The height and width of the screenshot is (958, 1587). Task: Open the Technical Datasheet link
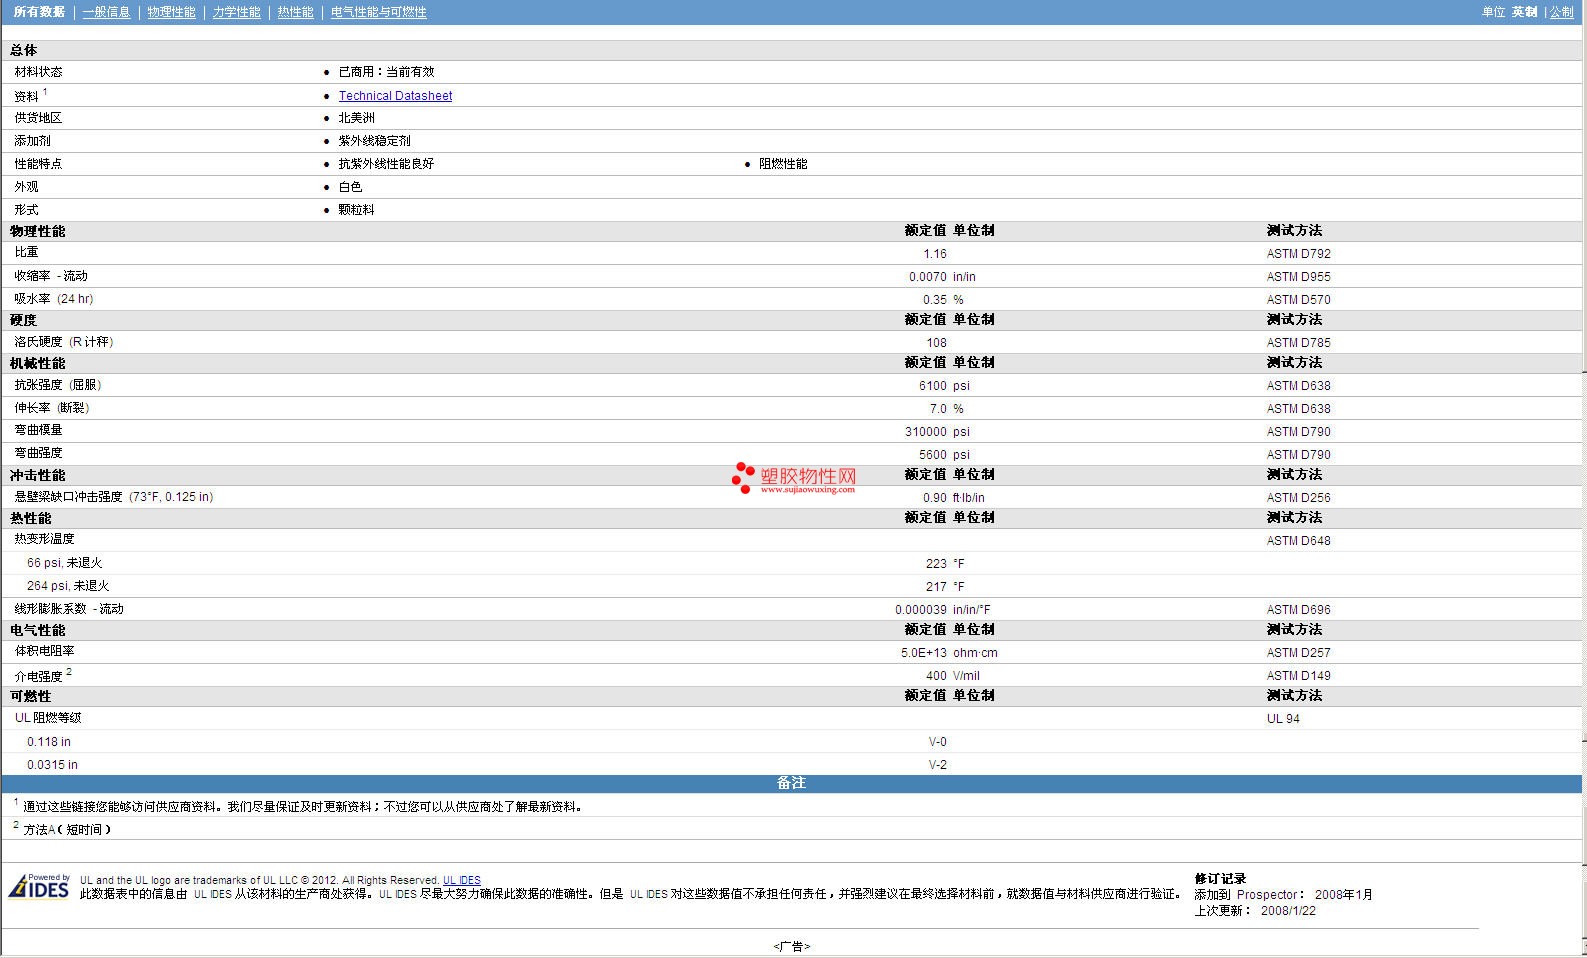pos(395,96)
